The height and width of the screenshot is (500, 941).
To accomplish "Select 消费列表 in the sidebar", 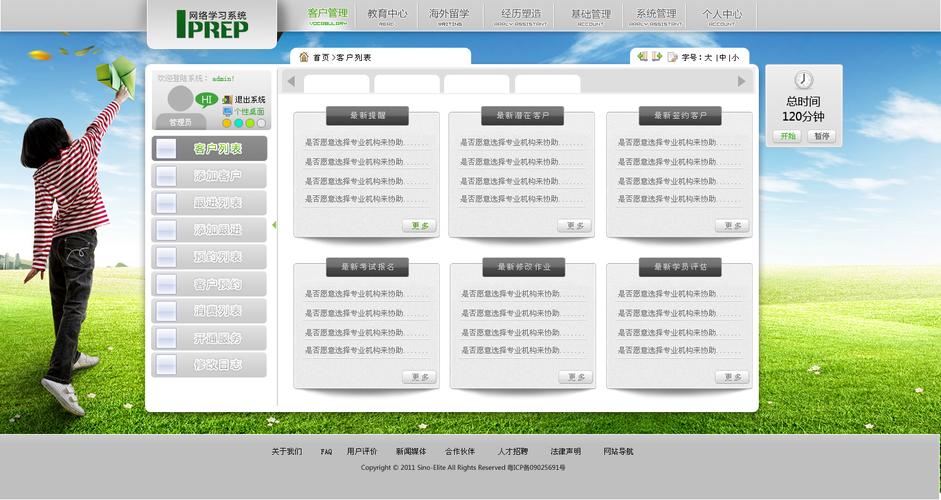I will [209, 311].
